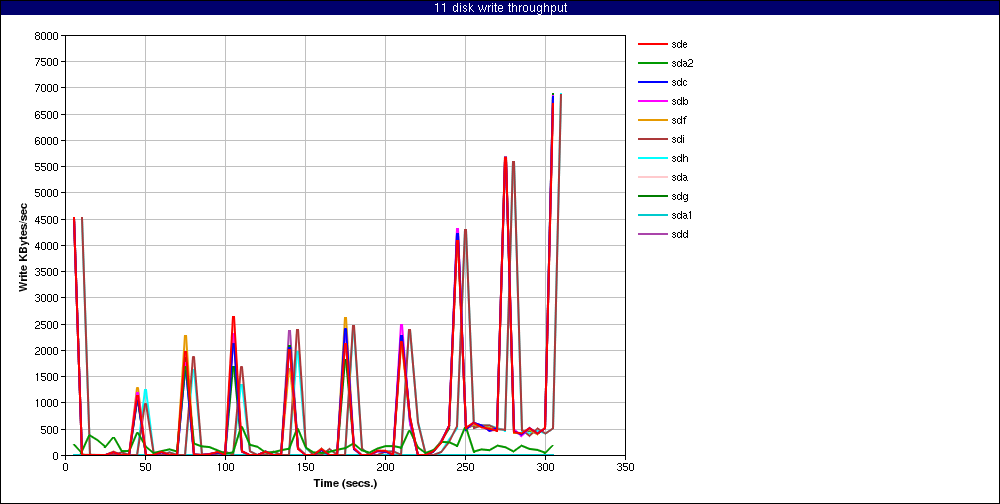Select the sda2 legend label
The width and height of the screenshot is (1000, 504).
(x=682, y=63)
